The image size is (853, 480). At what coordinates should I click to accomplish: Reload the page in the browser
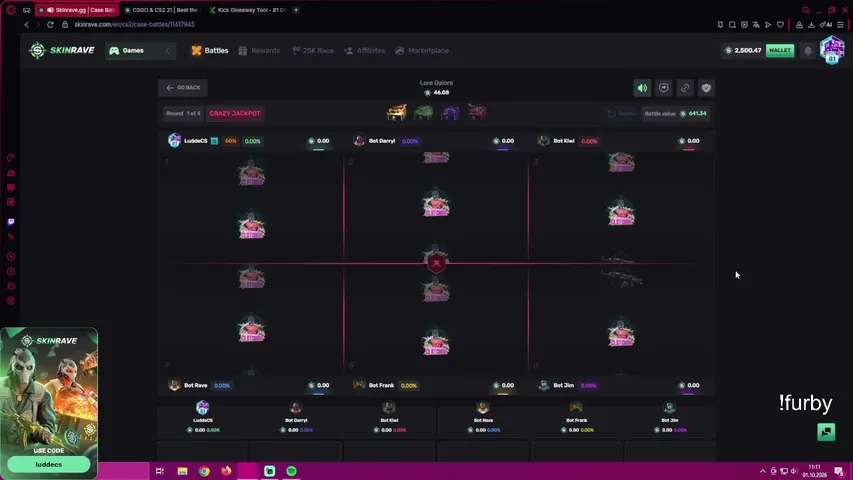coord(50,24)
